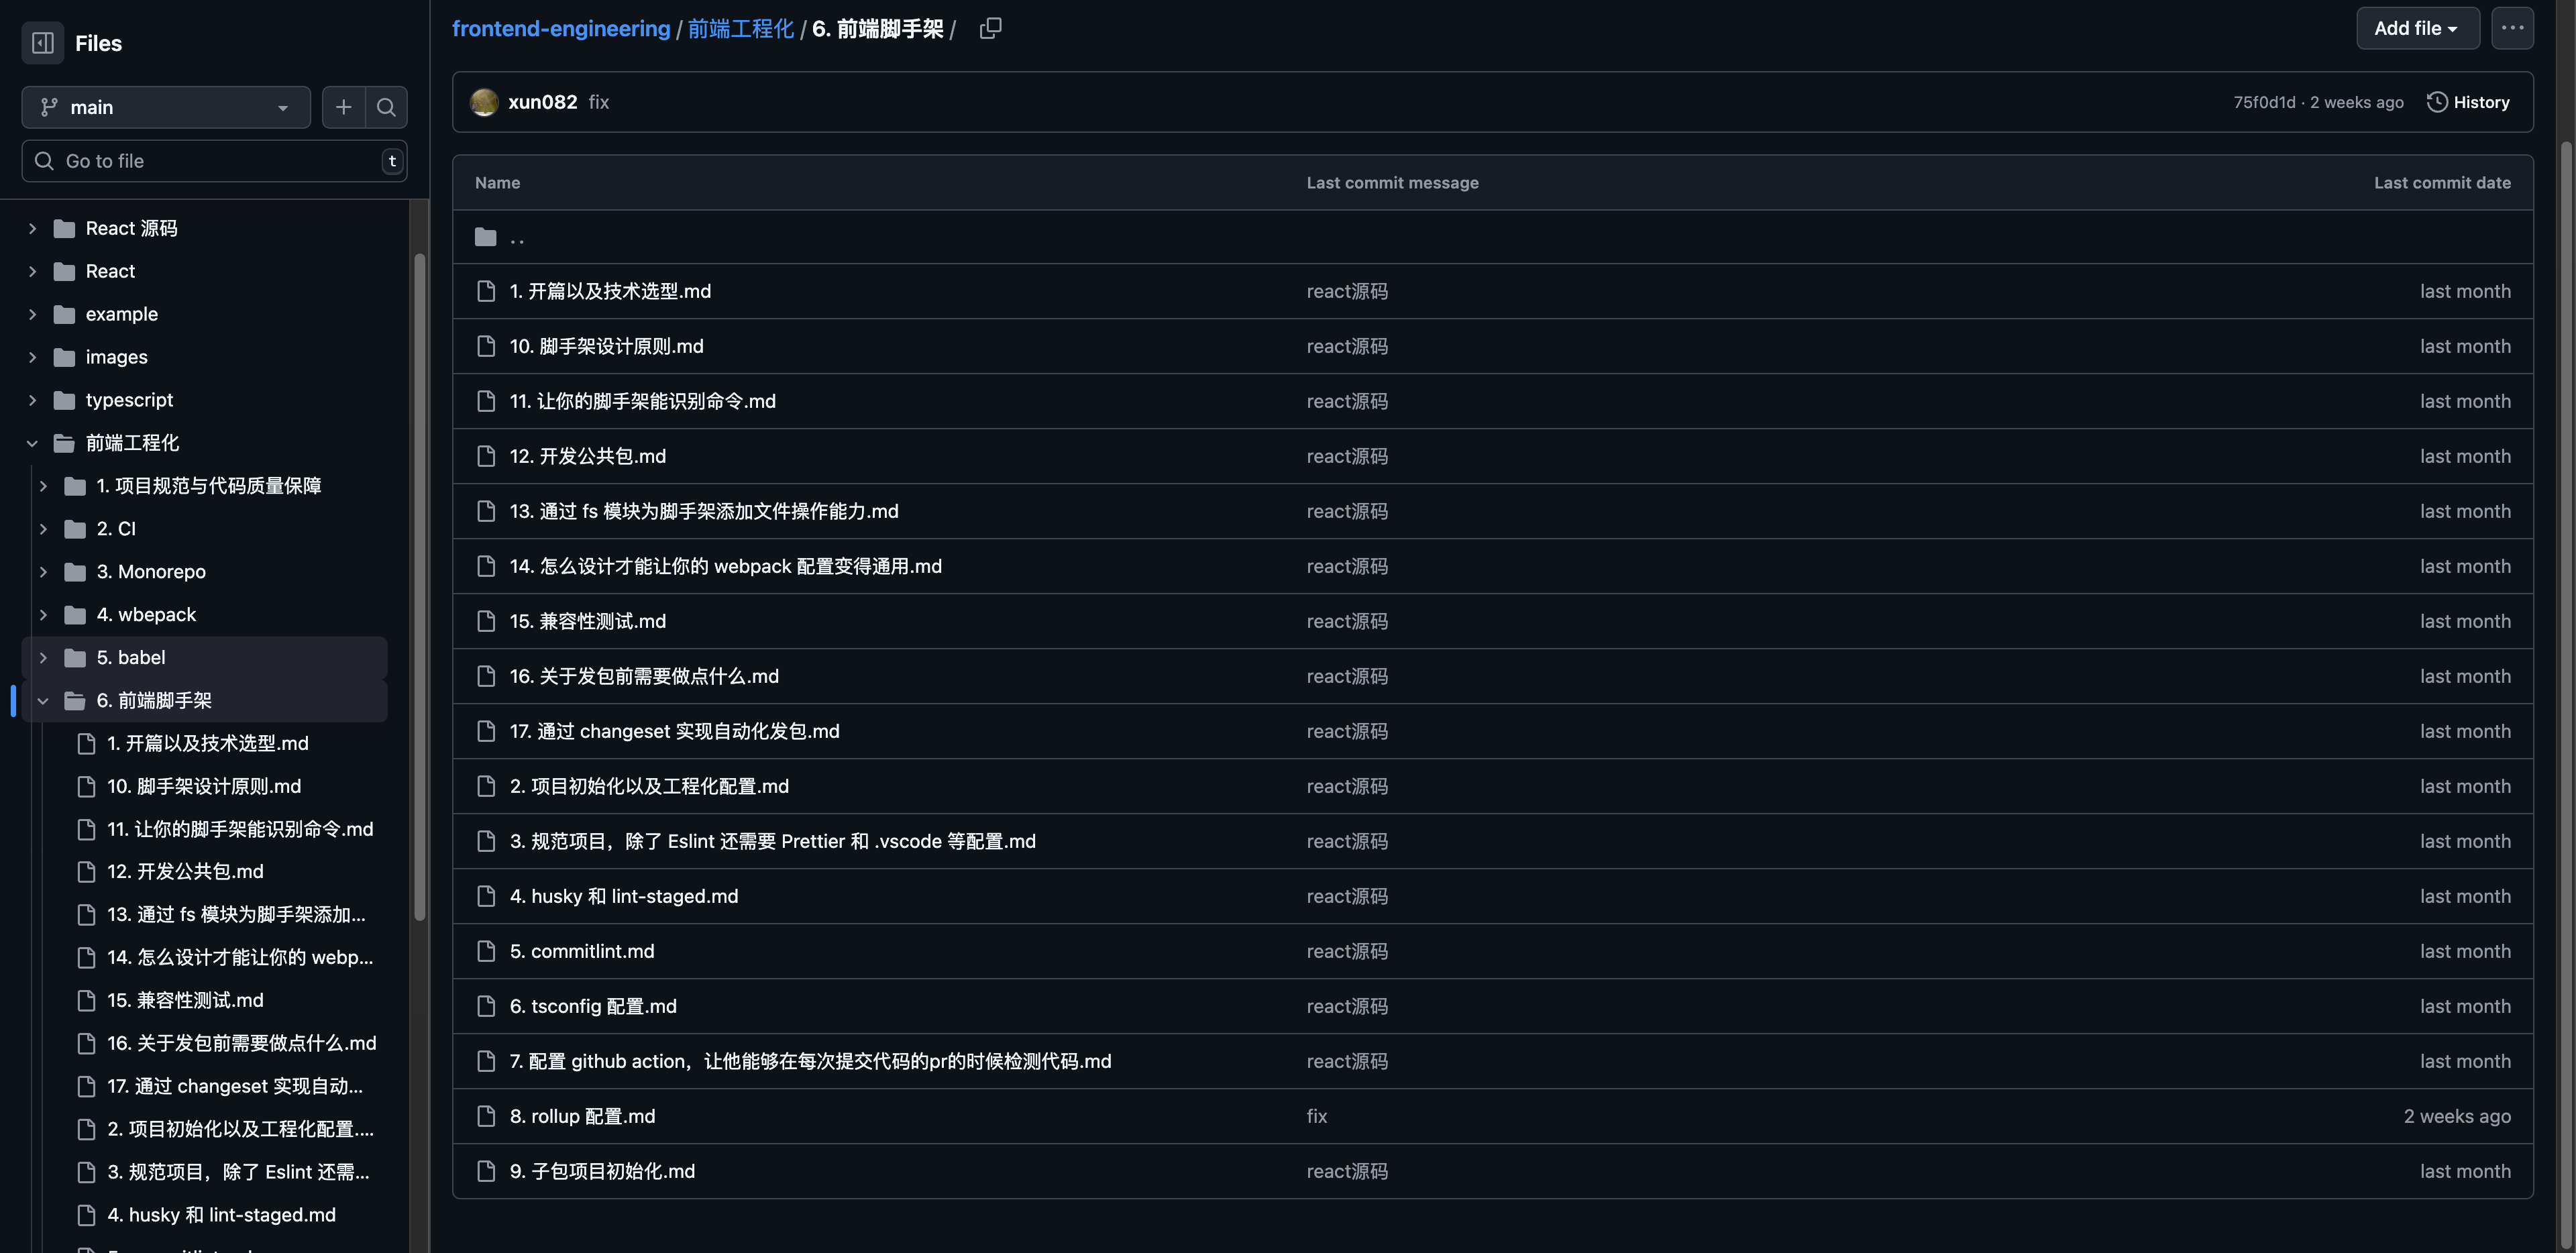Collapse the Files side panel icon
Image resolution: width=2576 pixels, height=1253 pixels.
[x=43, y=43]
